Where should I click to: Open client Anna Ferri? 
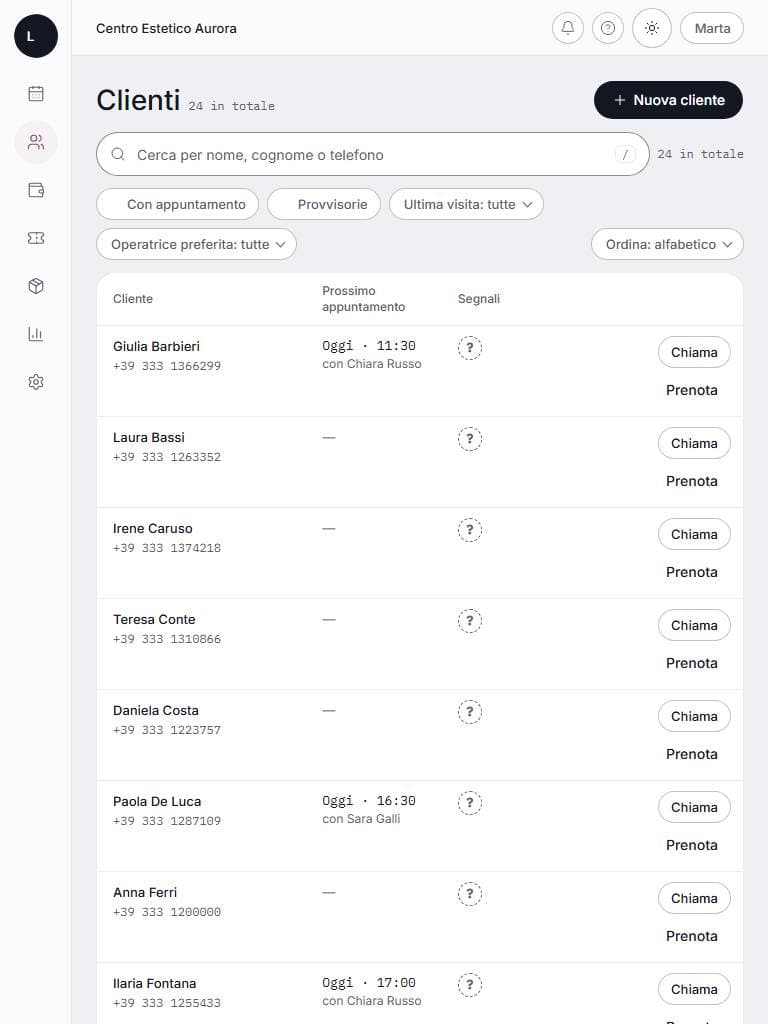(x=145, y=892)
